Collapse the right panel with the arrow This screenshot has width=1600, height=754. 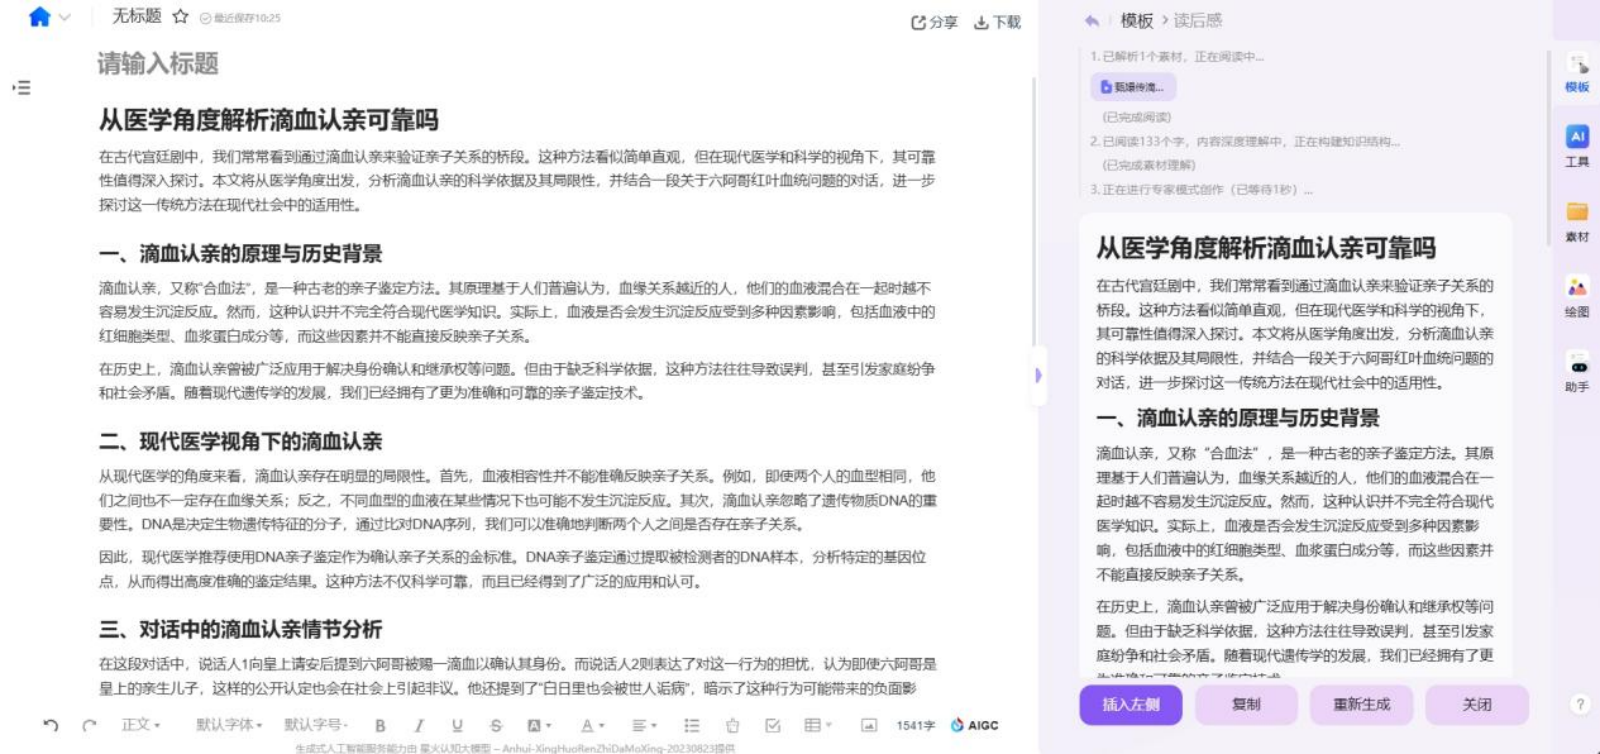click(1038, 376)
